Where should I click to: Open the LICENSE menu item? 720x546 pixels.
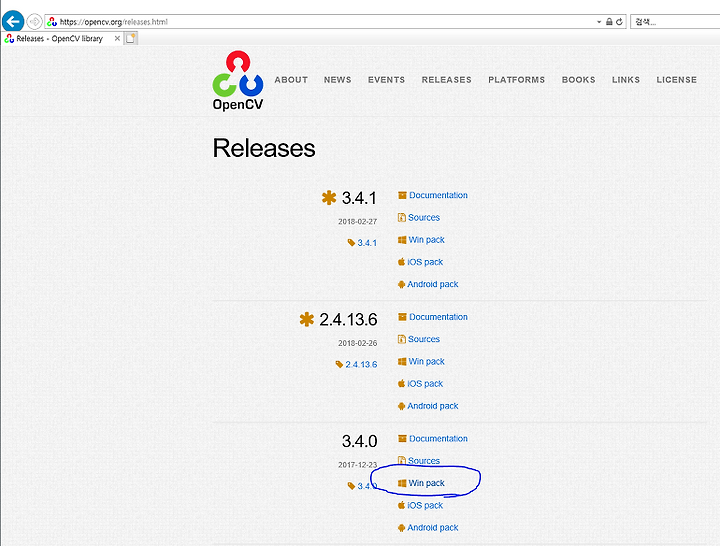click(x=677, y=80)
